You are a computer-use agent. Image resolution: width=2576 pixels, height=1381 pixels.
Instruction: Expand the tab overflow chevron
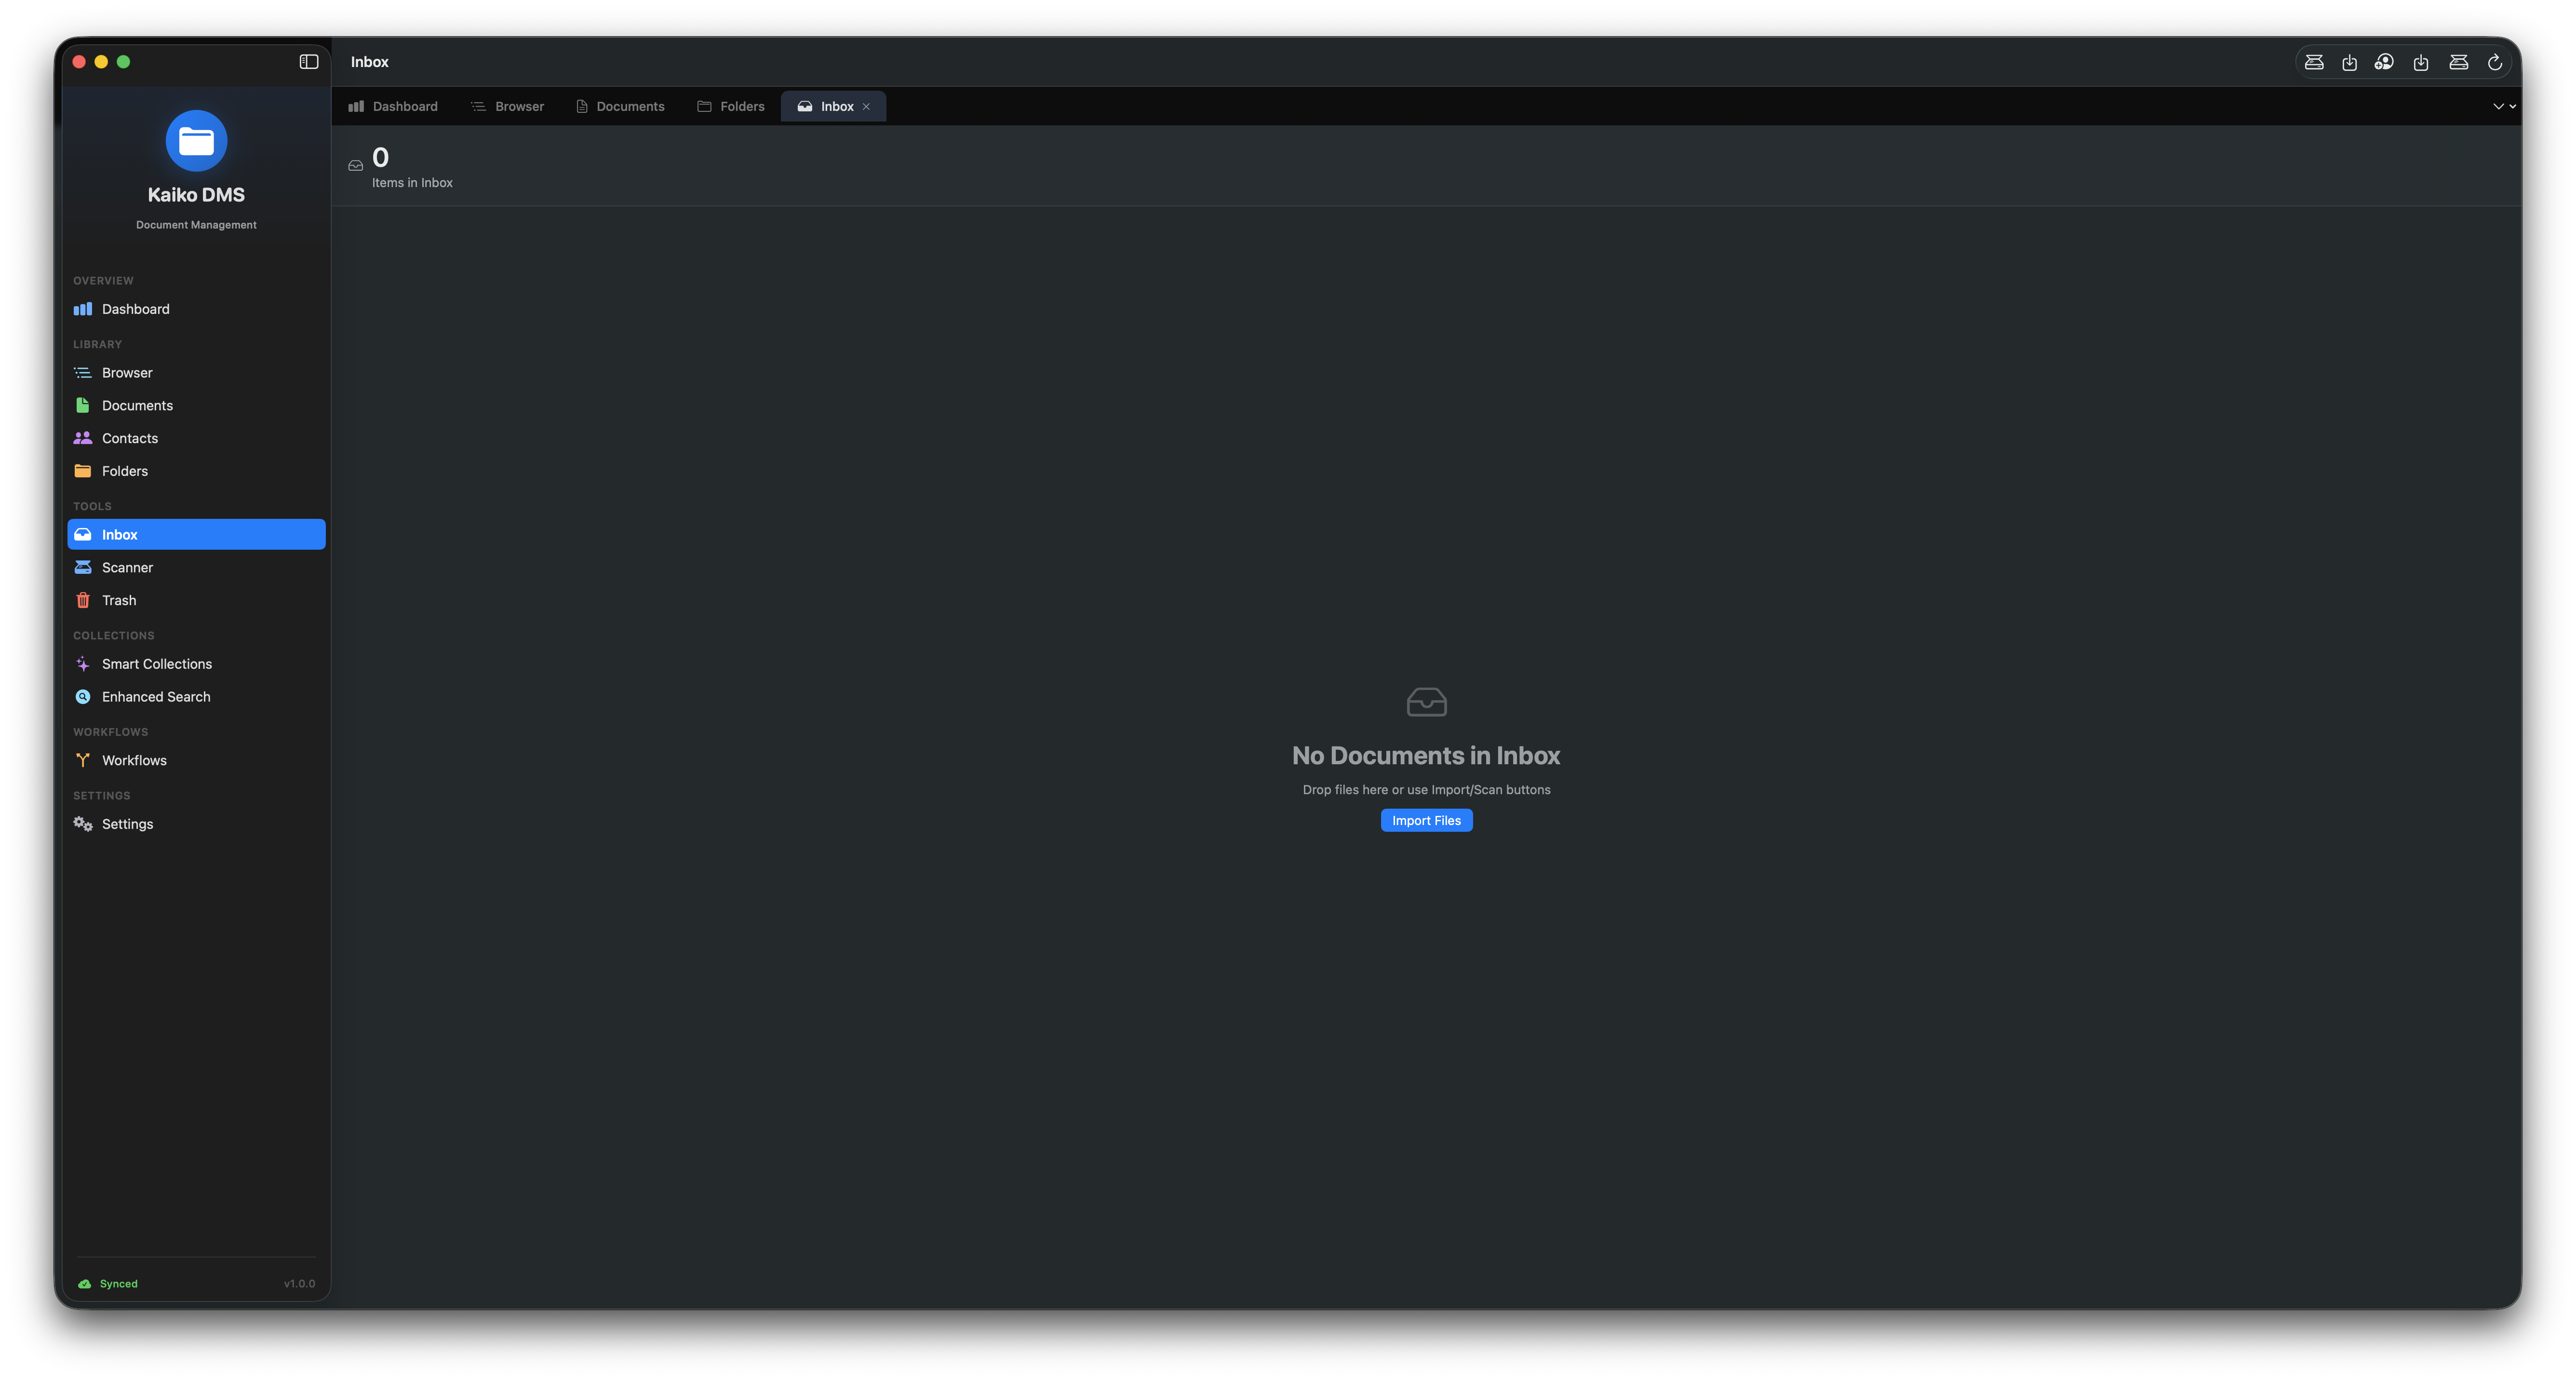pyautogui.click(x=2503, y=106)
